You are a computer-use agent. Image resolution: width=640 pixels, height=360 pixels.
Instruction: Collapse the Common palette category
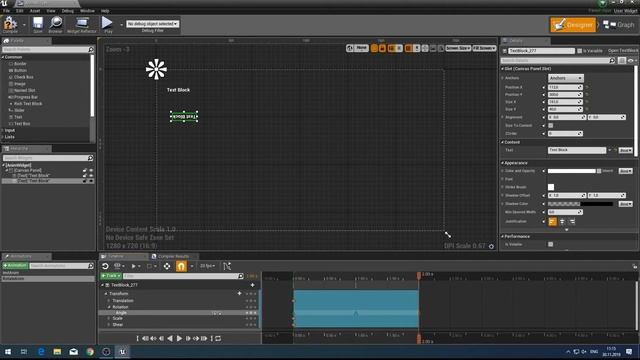(x=3, y=57)
